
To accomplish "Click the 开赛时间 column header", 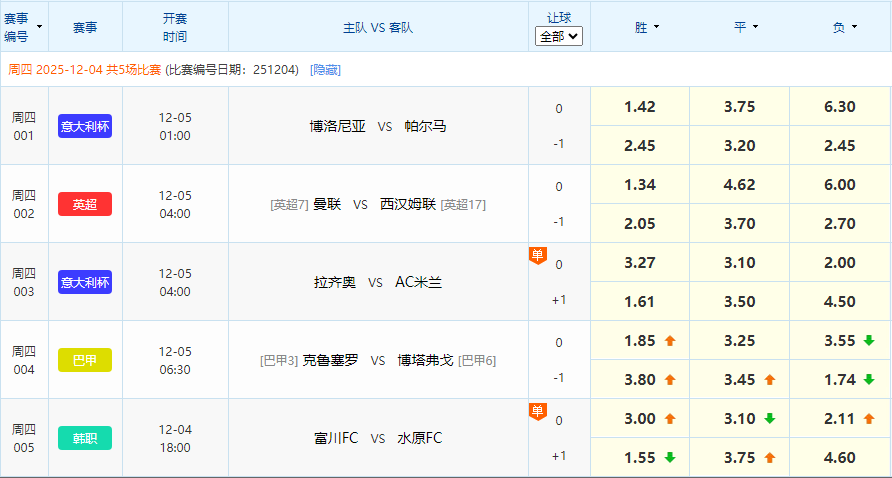I will point(175,27).
